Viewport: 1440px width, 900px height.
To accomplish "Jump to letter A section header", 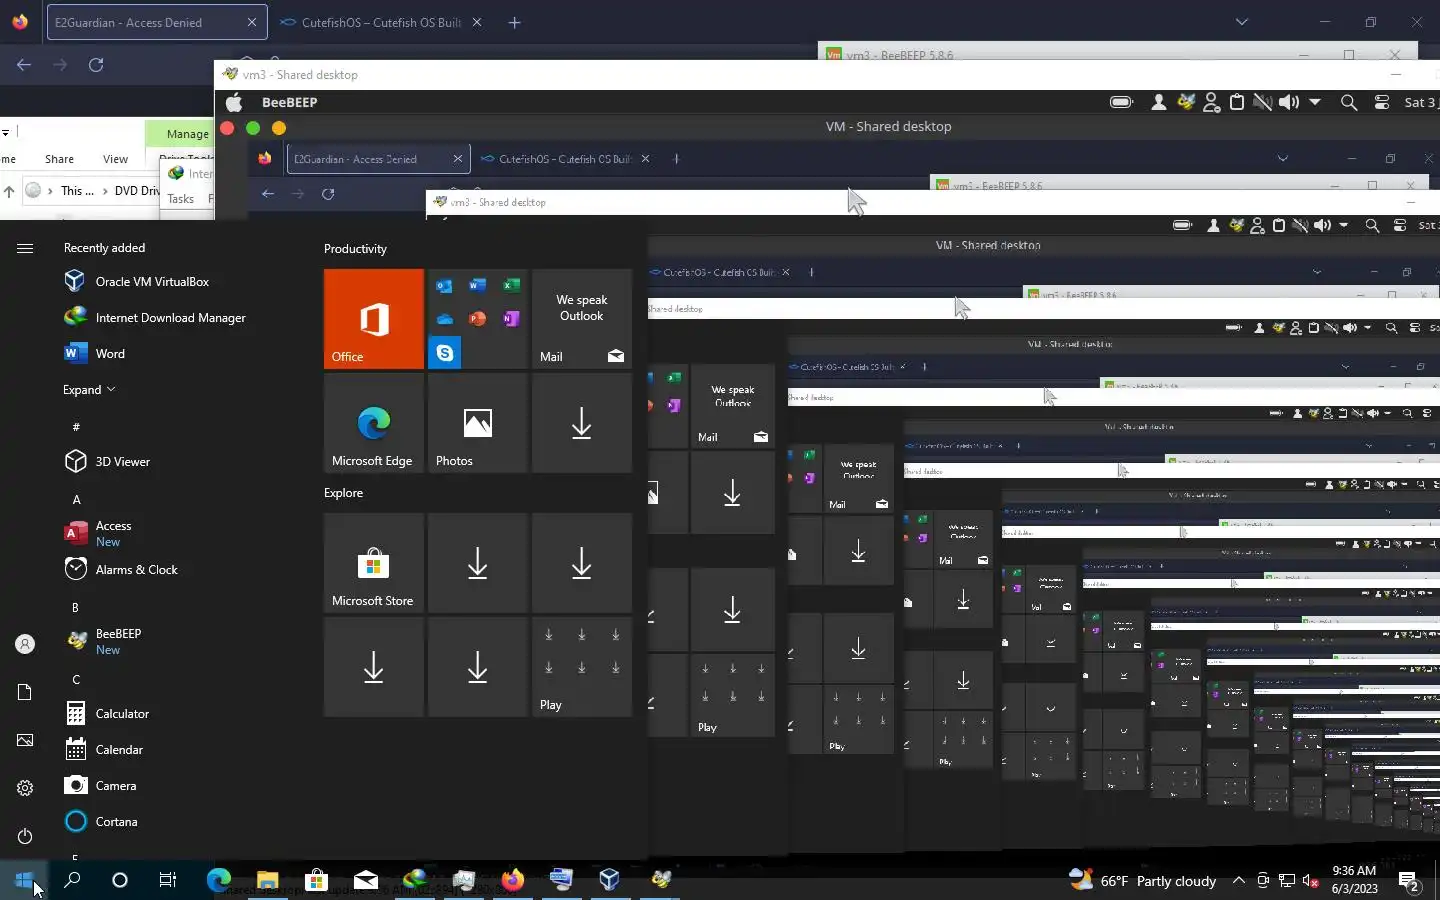I will [x=76, y=499].
